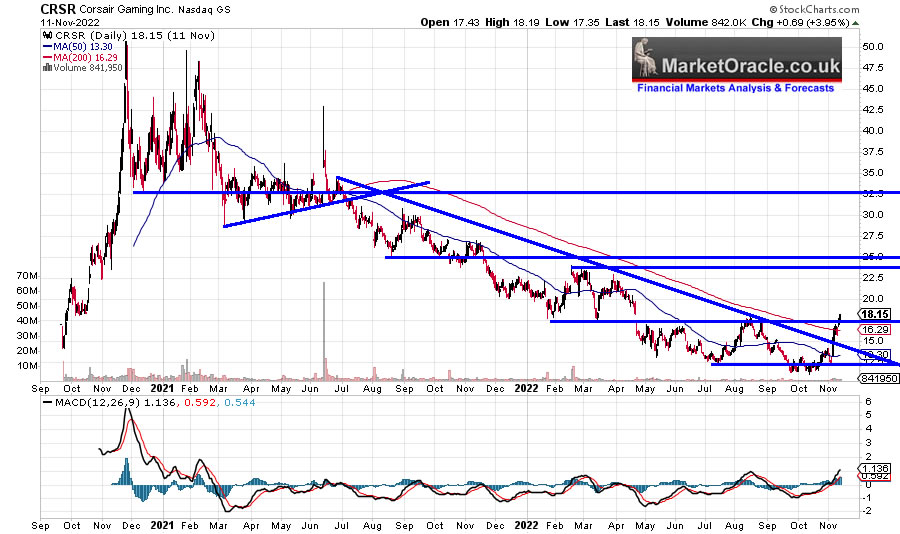Click the tallest gray volume spike bar in June 2021
The width and height of the screenshot is (900, 534).
[x=324, y=331]
